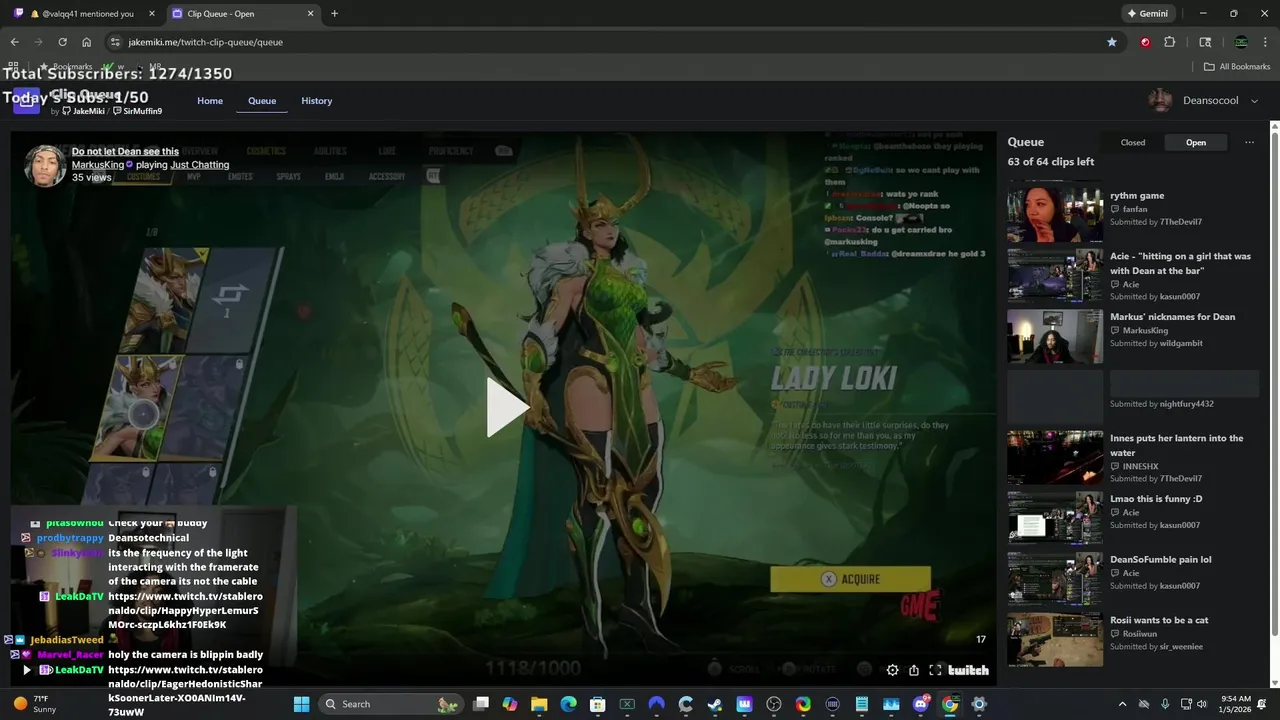Open Steam from the taskbar
Screen dimensions: 1280x720
pos(715,704)
